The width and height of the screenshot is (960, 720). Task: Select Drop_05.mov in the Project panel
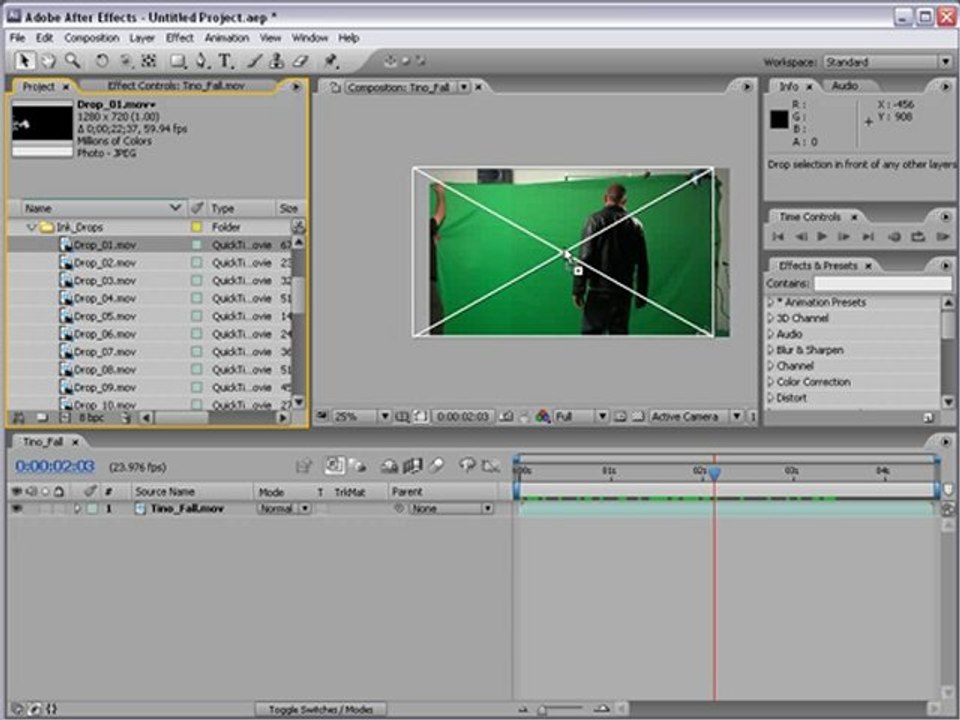105,317
